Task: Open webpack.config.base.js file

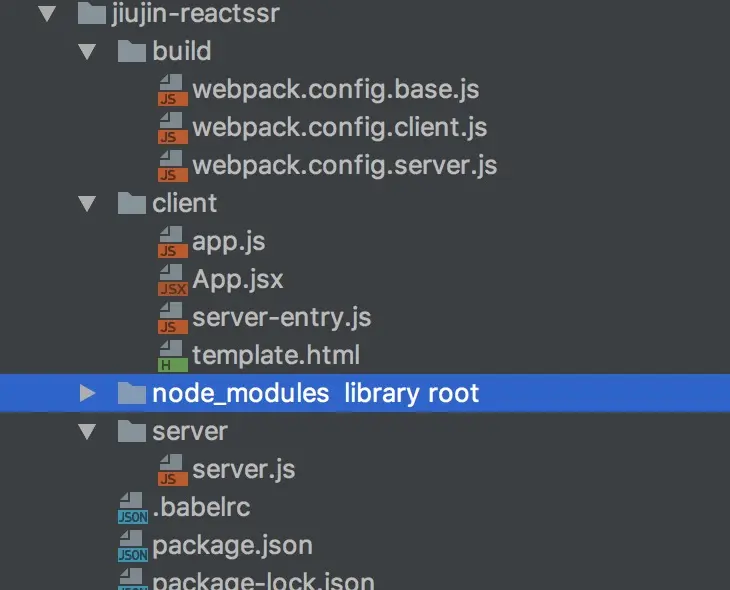Action: (336, 90)
